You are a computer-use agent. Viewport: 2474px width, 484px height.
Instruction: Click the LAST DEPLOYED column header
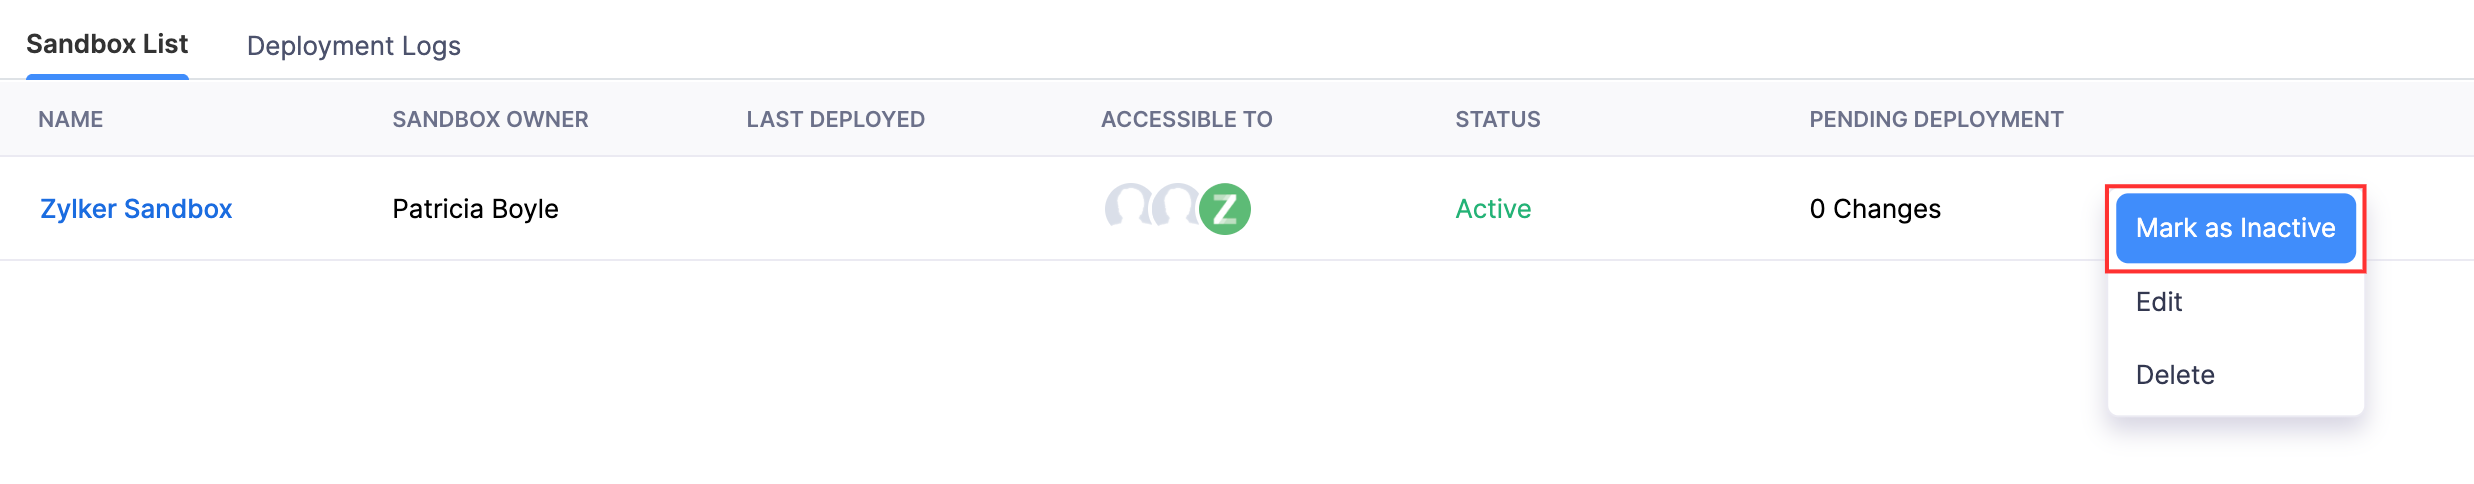pyautogui.click(x=835, y=119)
